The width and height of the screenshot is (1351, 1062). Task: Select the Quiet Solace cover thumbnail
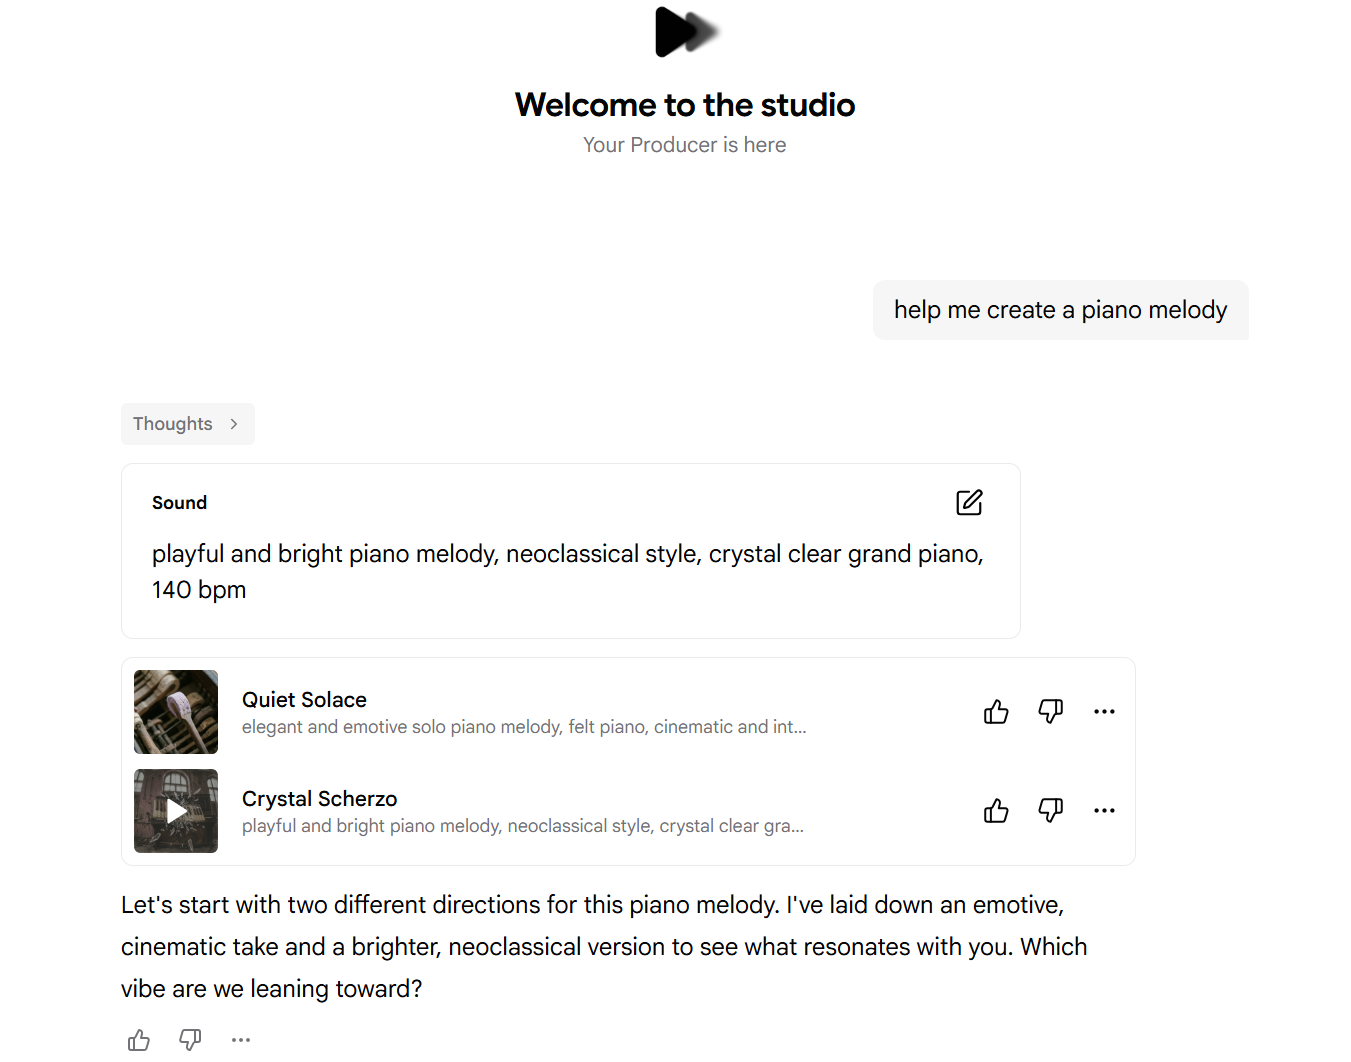(176, 712)
